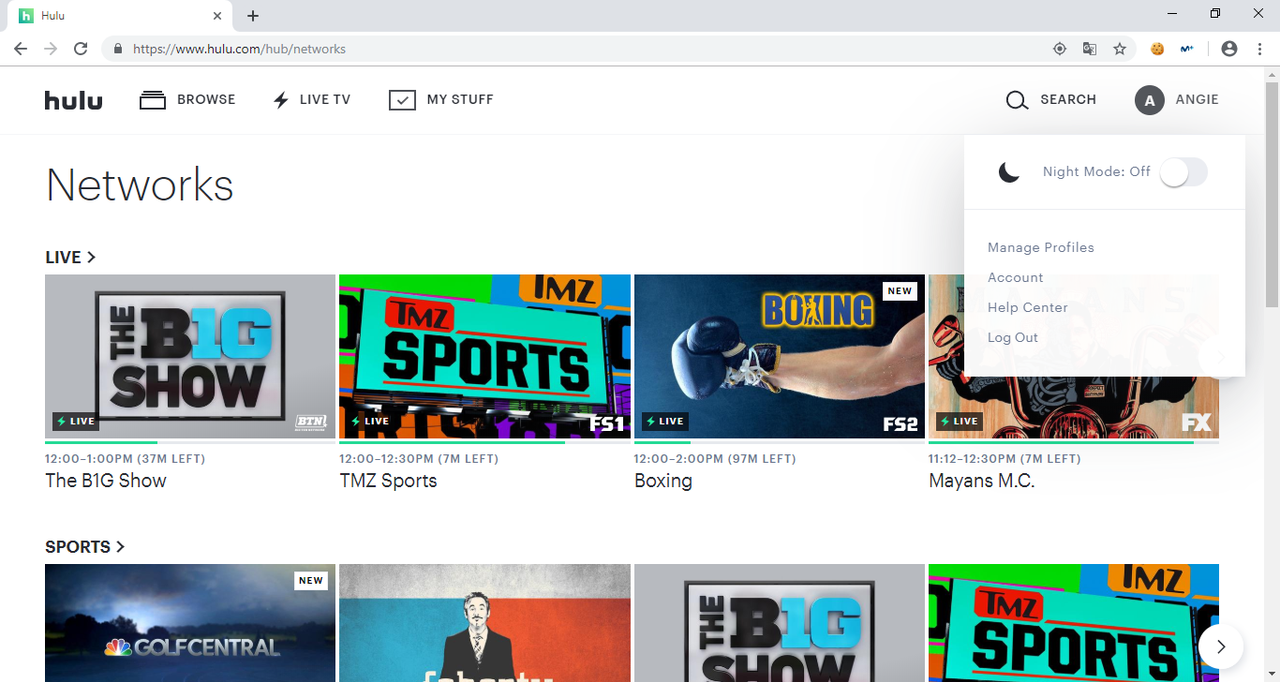Screen dimensions: 1280x682
Task: View site info padlock icon
Action: coord(118,48)
